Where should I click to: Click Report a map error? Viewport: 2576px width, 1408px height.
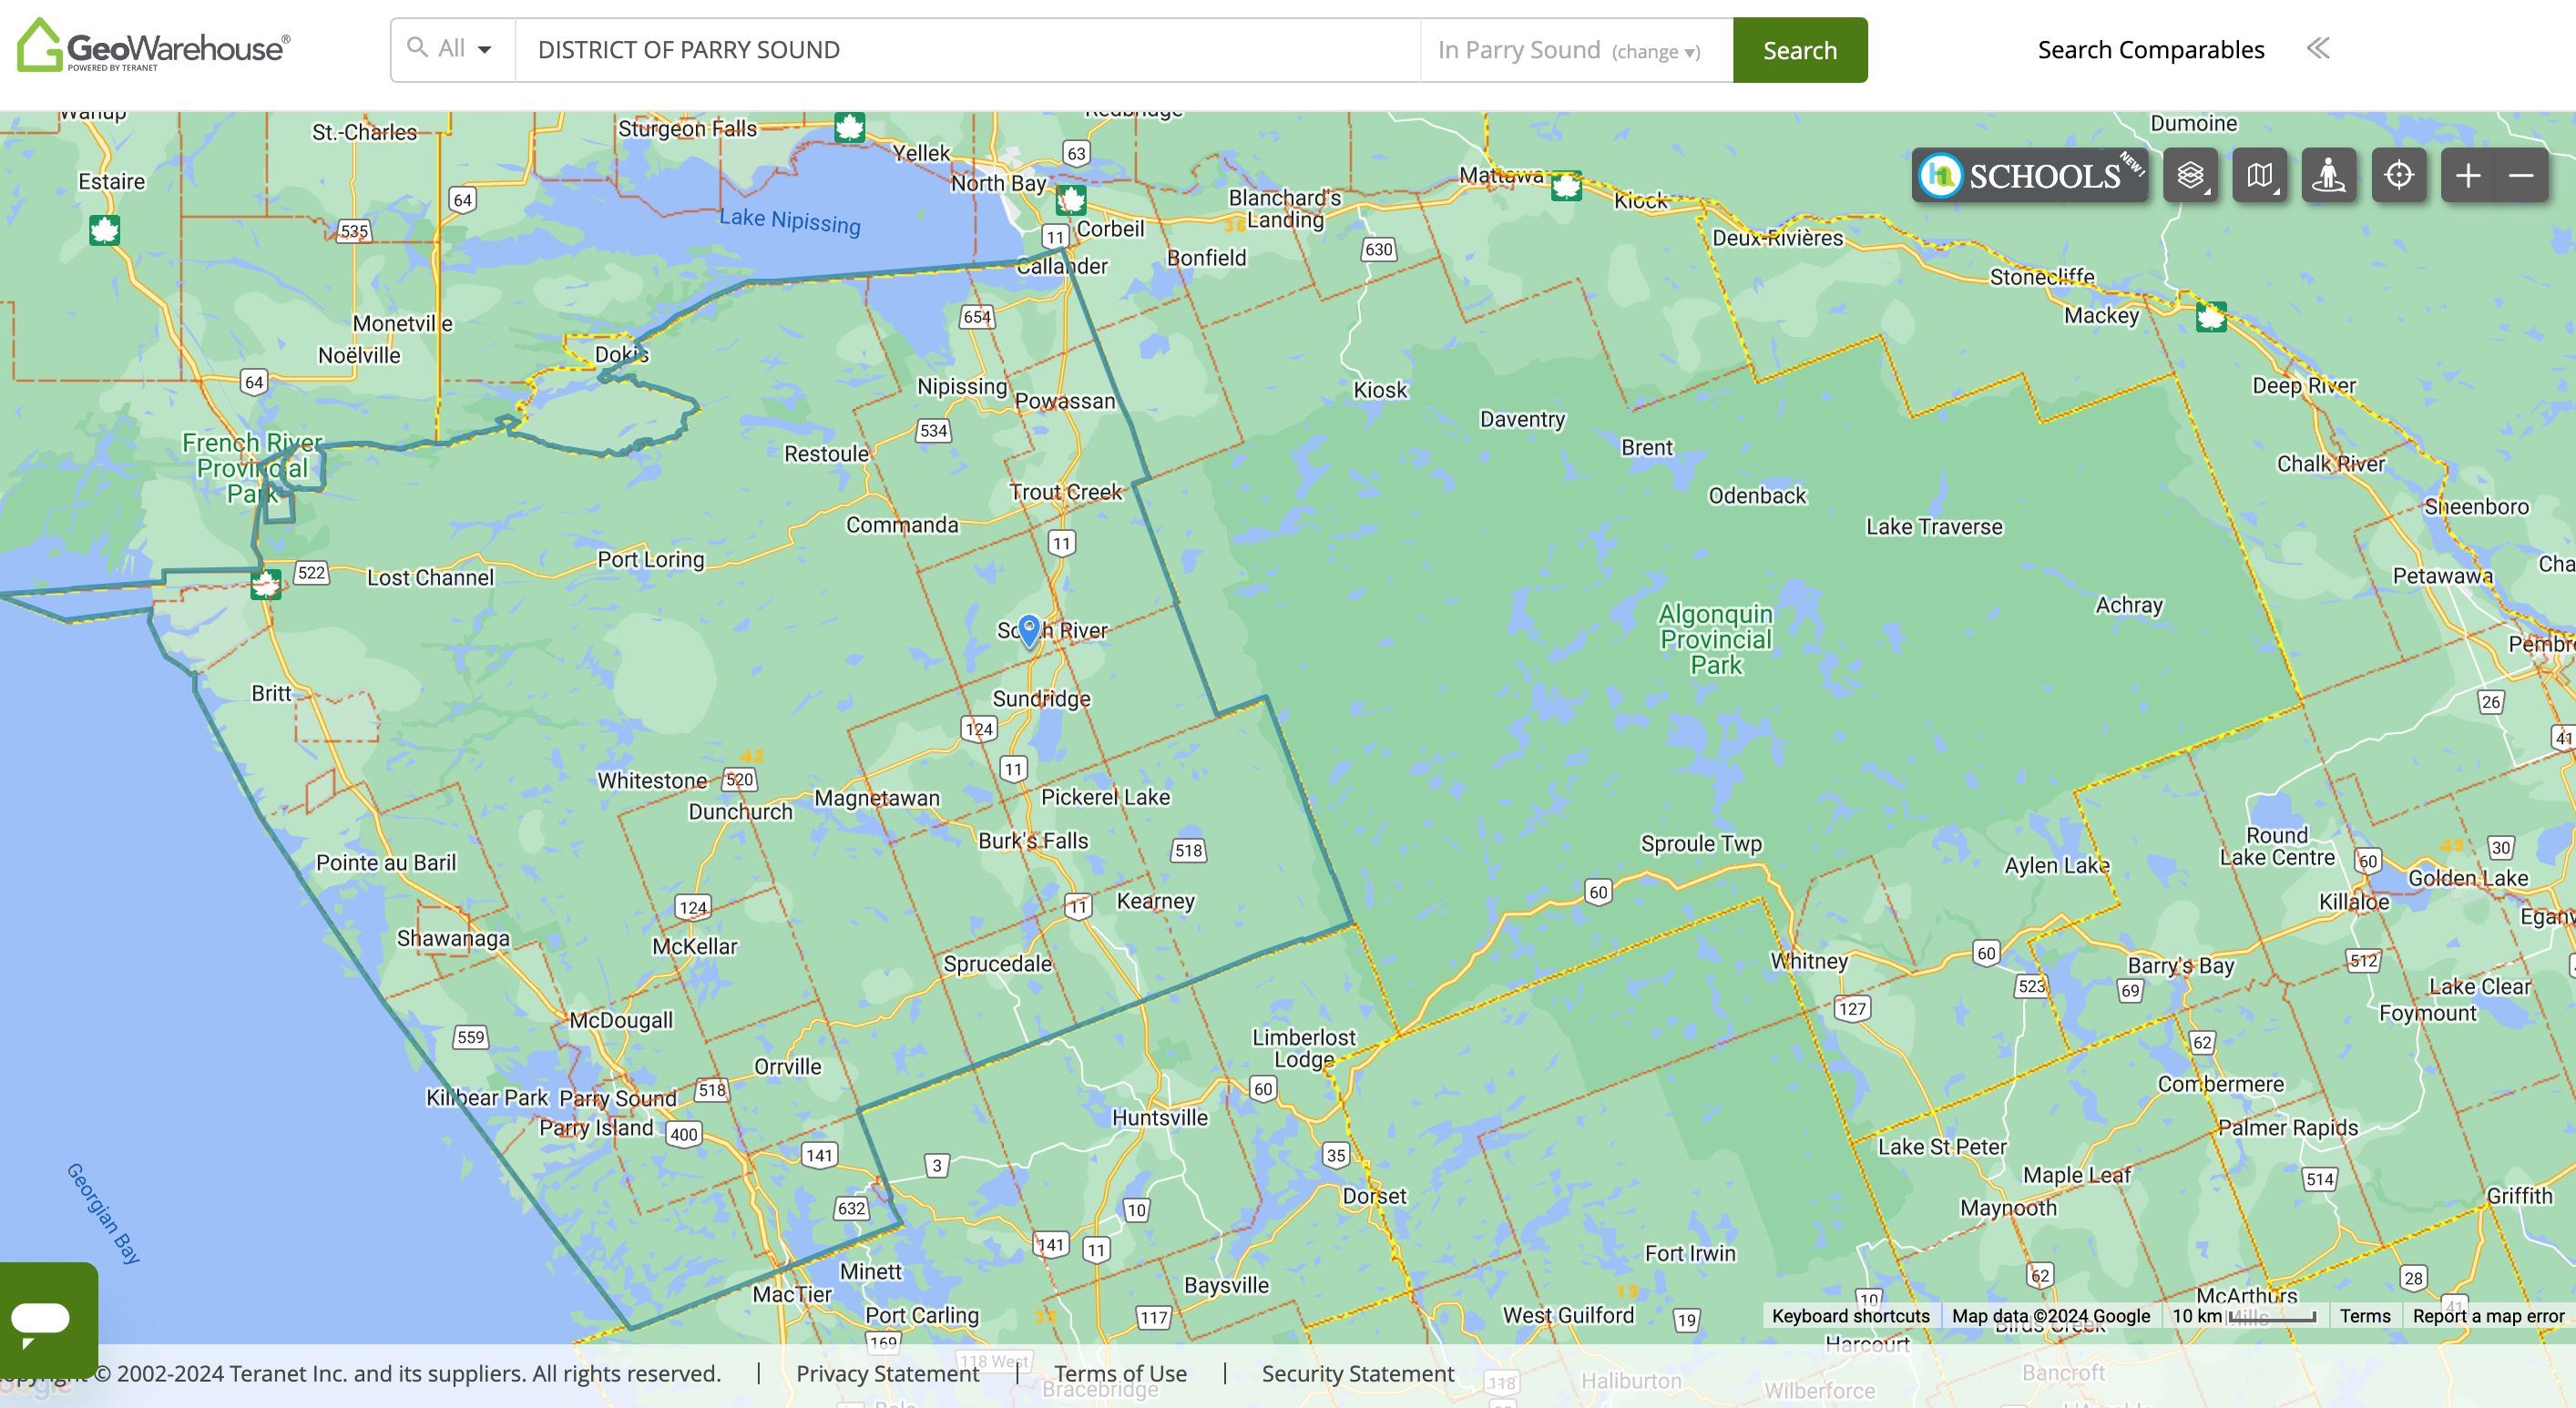[2488, 1316]
